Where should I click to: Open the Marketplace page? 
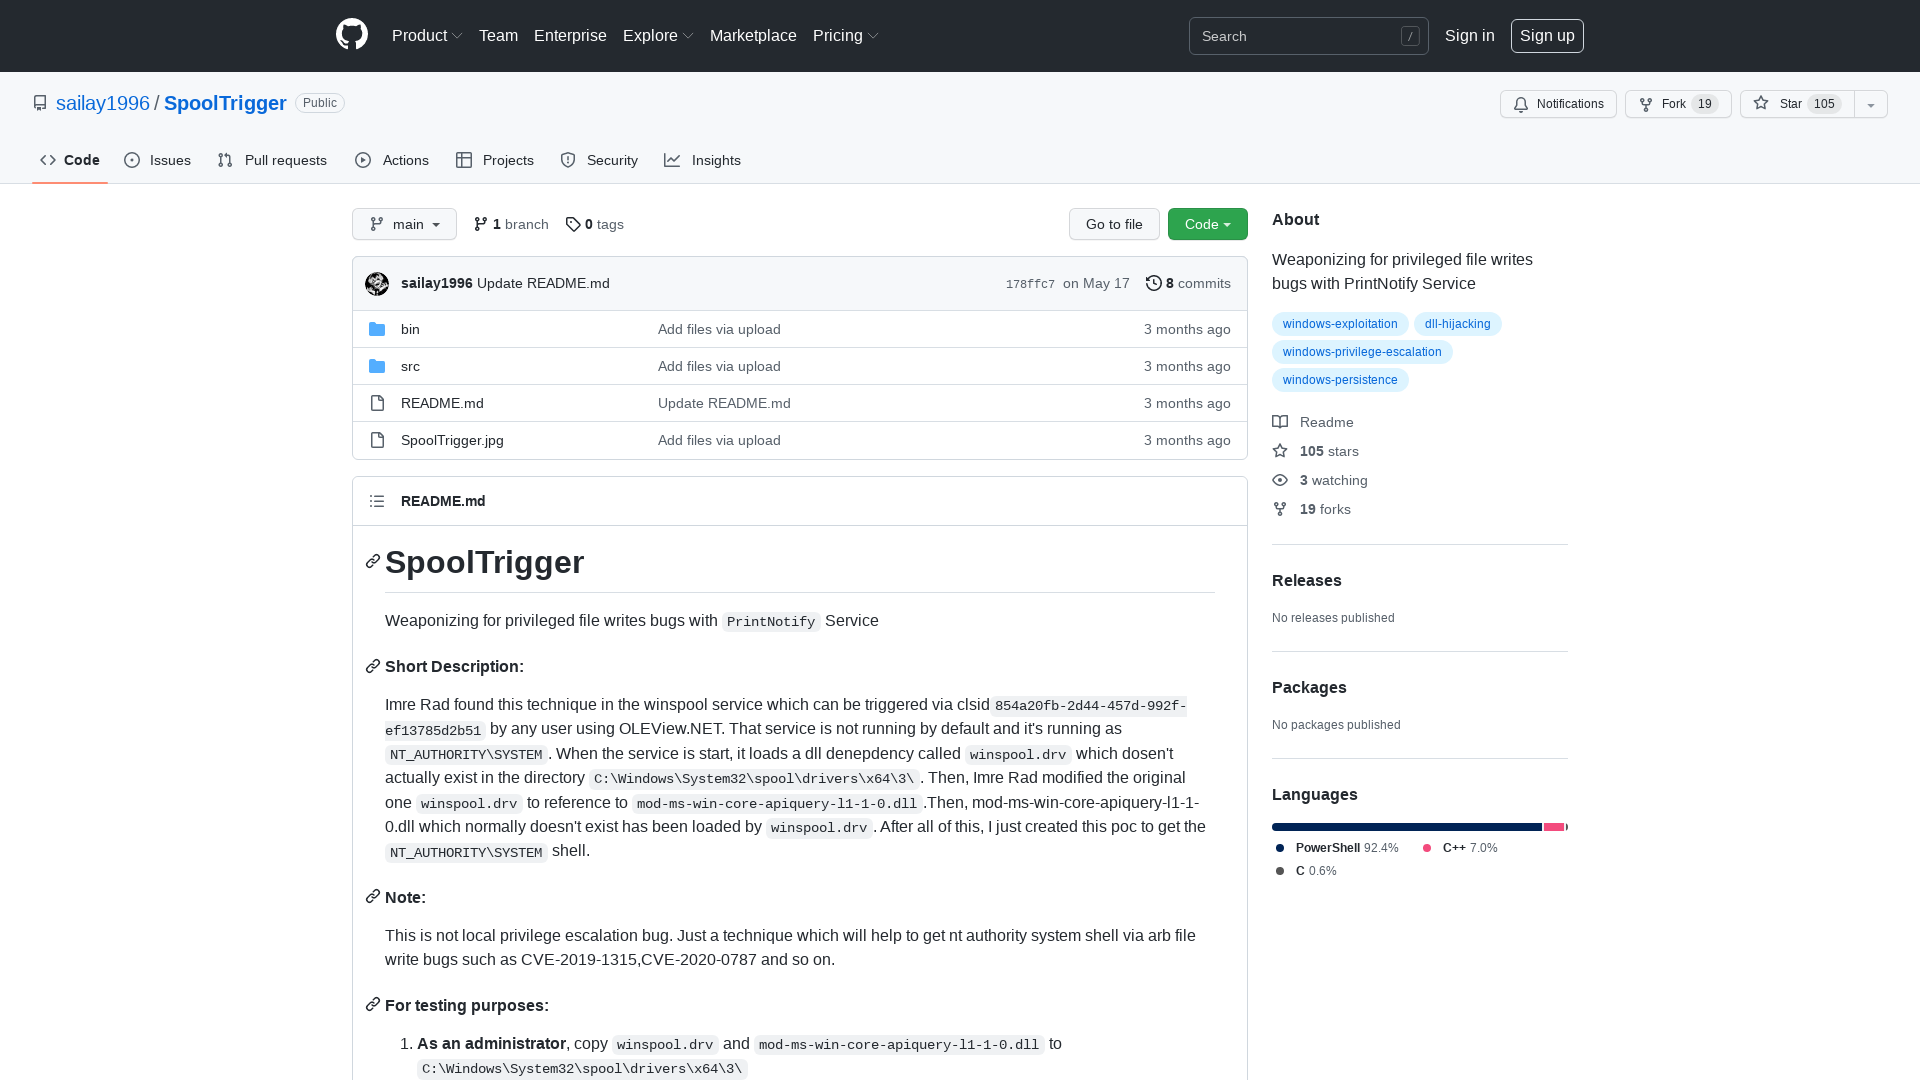[753, 35]
